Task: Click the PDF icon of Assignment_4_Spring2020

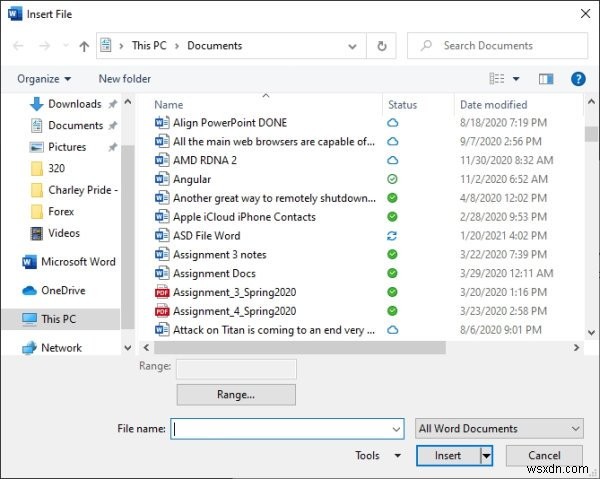Action: pyautogui.click(x=162, y=311)
